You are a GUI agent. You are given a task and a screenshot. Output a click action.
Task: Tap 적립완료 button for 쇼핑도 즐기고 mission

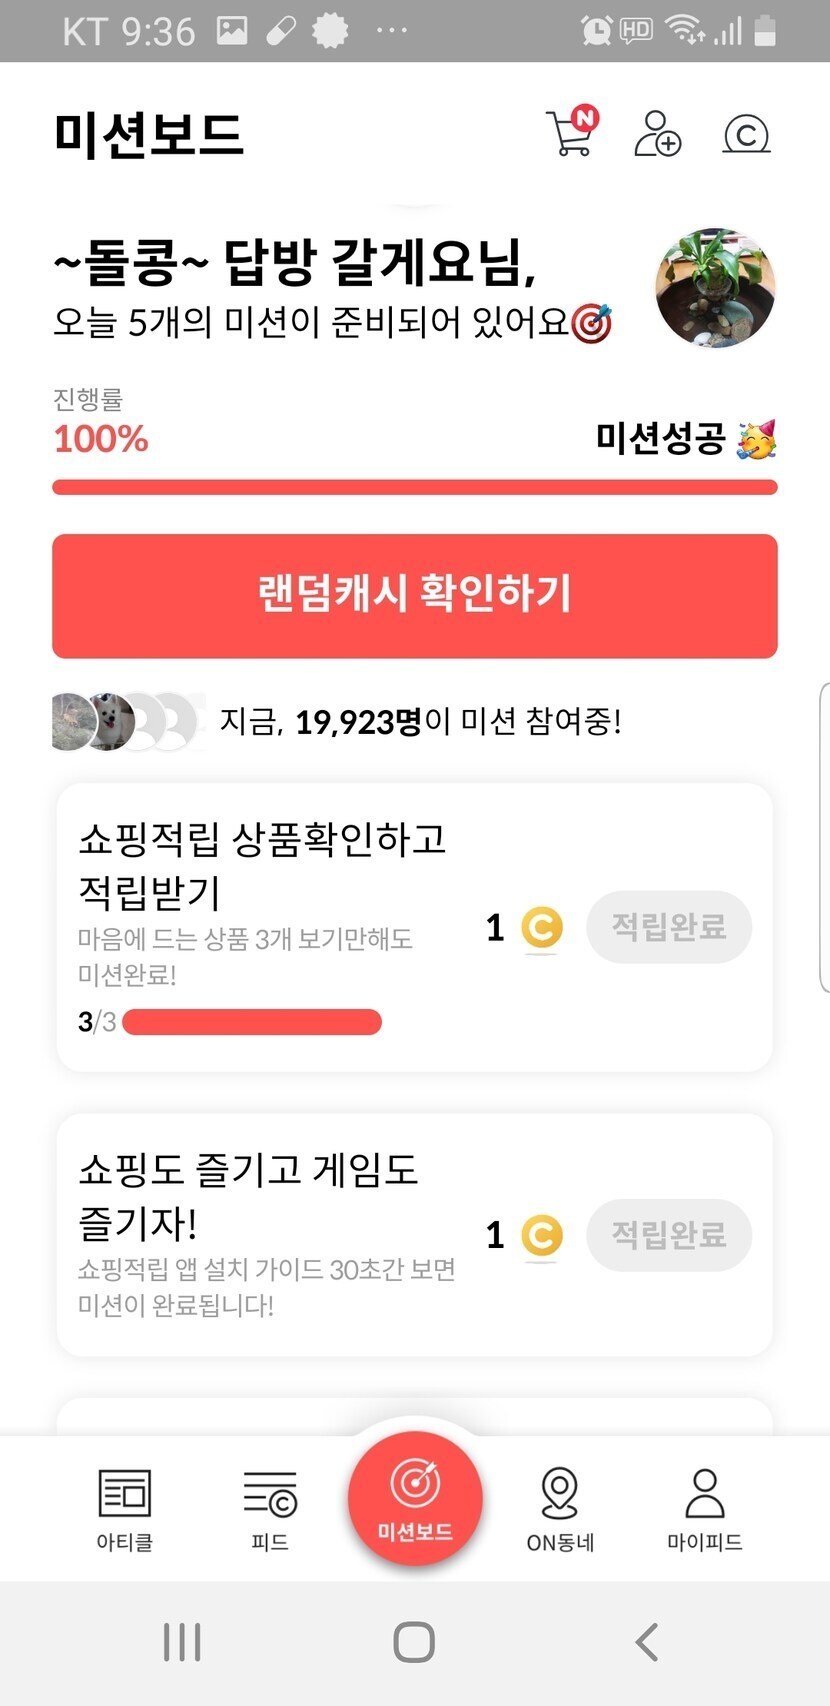coord(668,1235)
